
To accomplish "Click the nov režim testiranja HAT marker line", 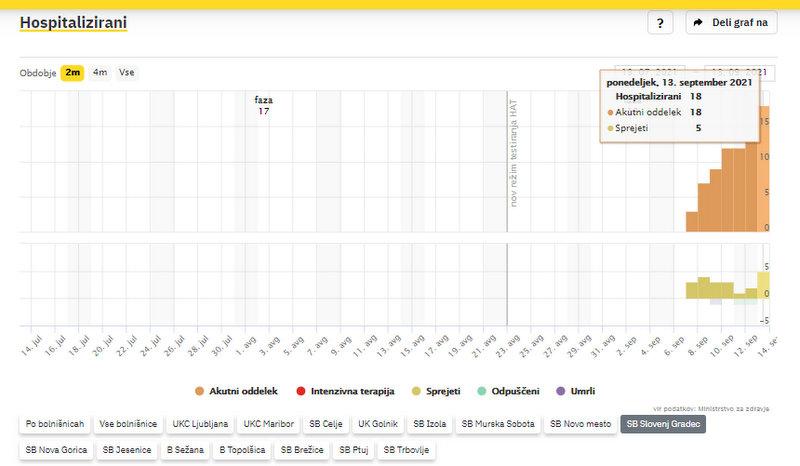I will (x=507, y=160).
